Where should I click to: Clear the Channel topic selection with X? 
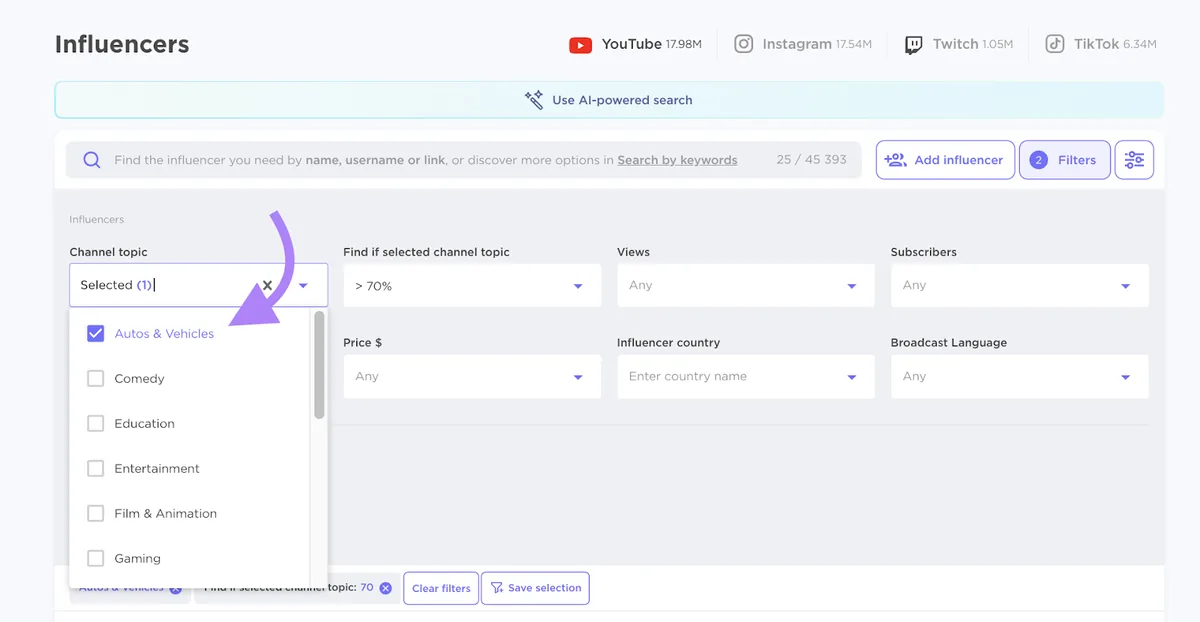click(x=267, y=285)
